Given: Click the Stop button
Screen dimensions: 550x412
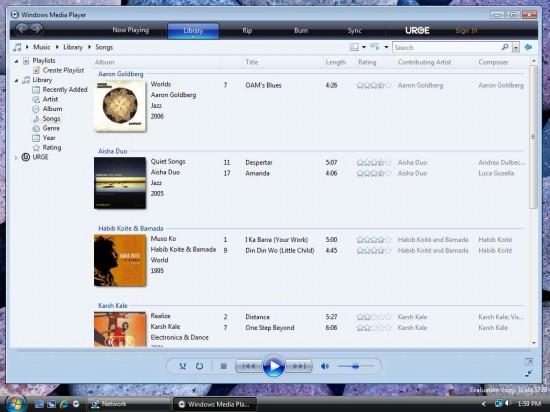Looking at the screenshot, I should 223,366.
